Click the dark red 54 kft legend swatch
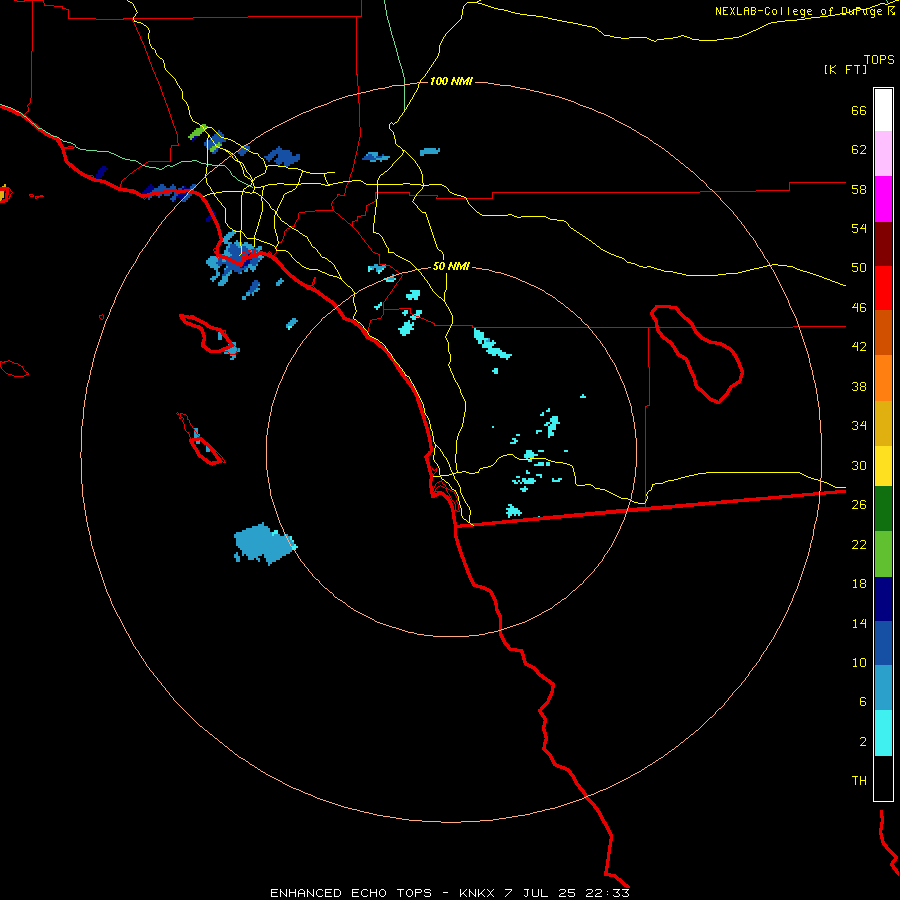This screenshot has height=900, width=900. (883, 244)
